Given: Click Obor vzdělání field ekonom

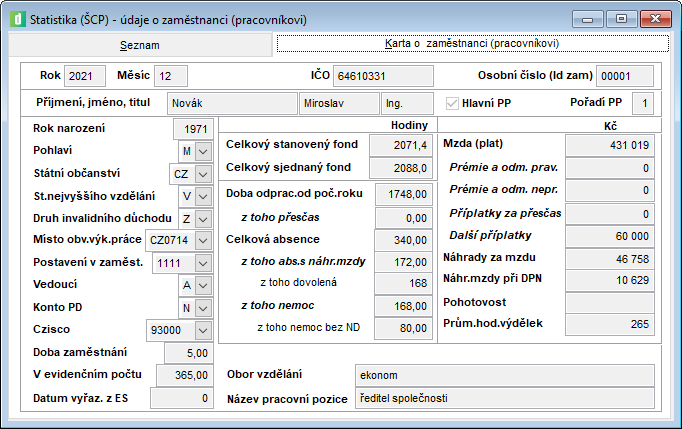Looking at the screenshot, I should coord(505,375).
